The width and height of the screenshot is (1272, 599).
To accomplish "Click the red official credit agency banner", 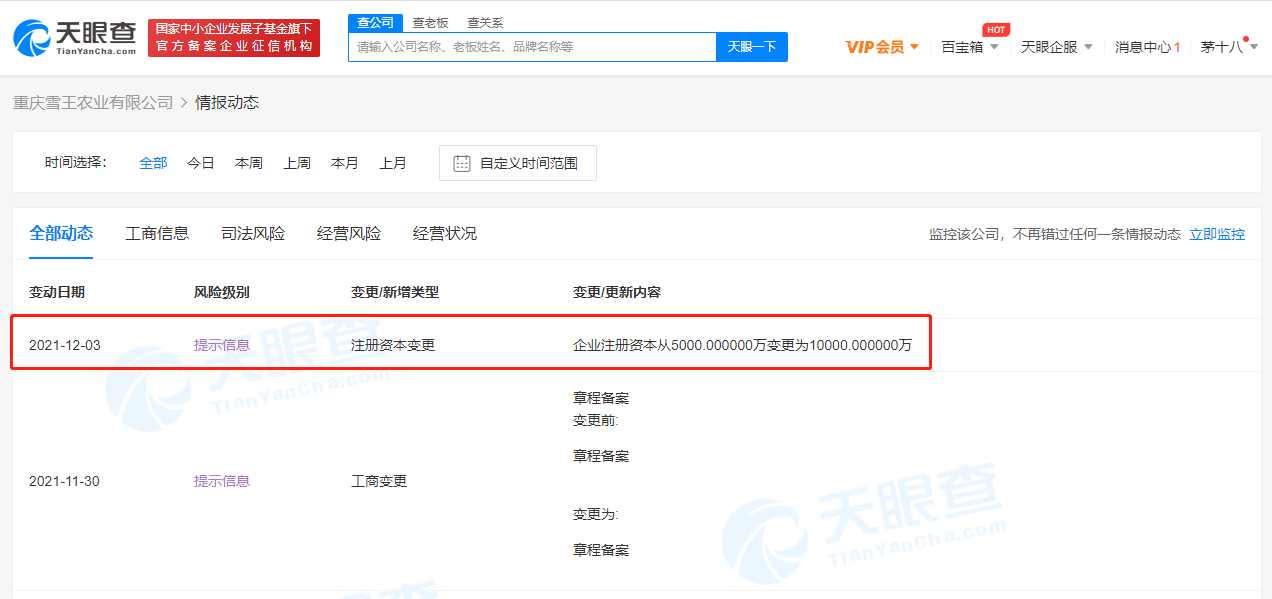I will click(234, 38).
